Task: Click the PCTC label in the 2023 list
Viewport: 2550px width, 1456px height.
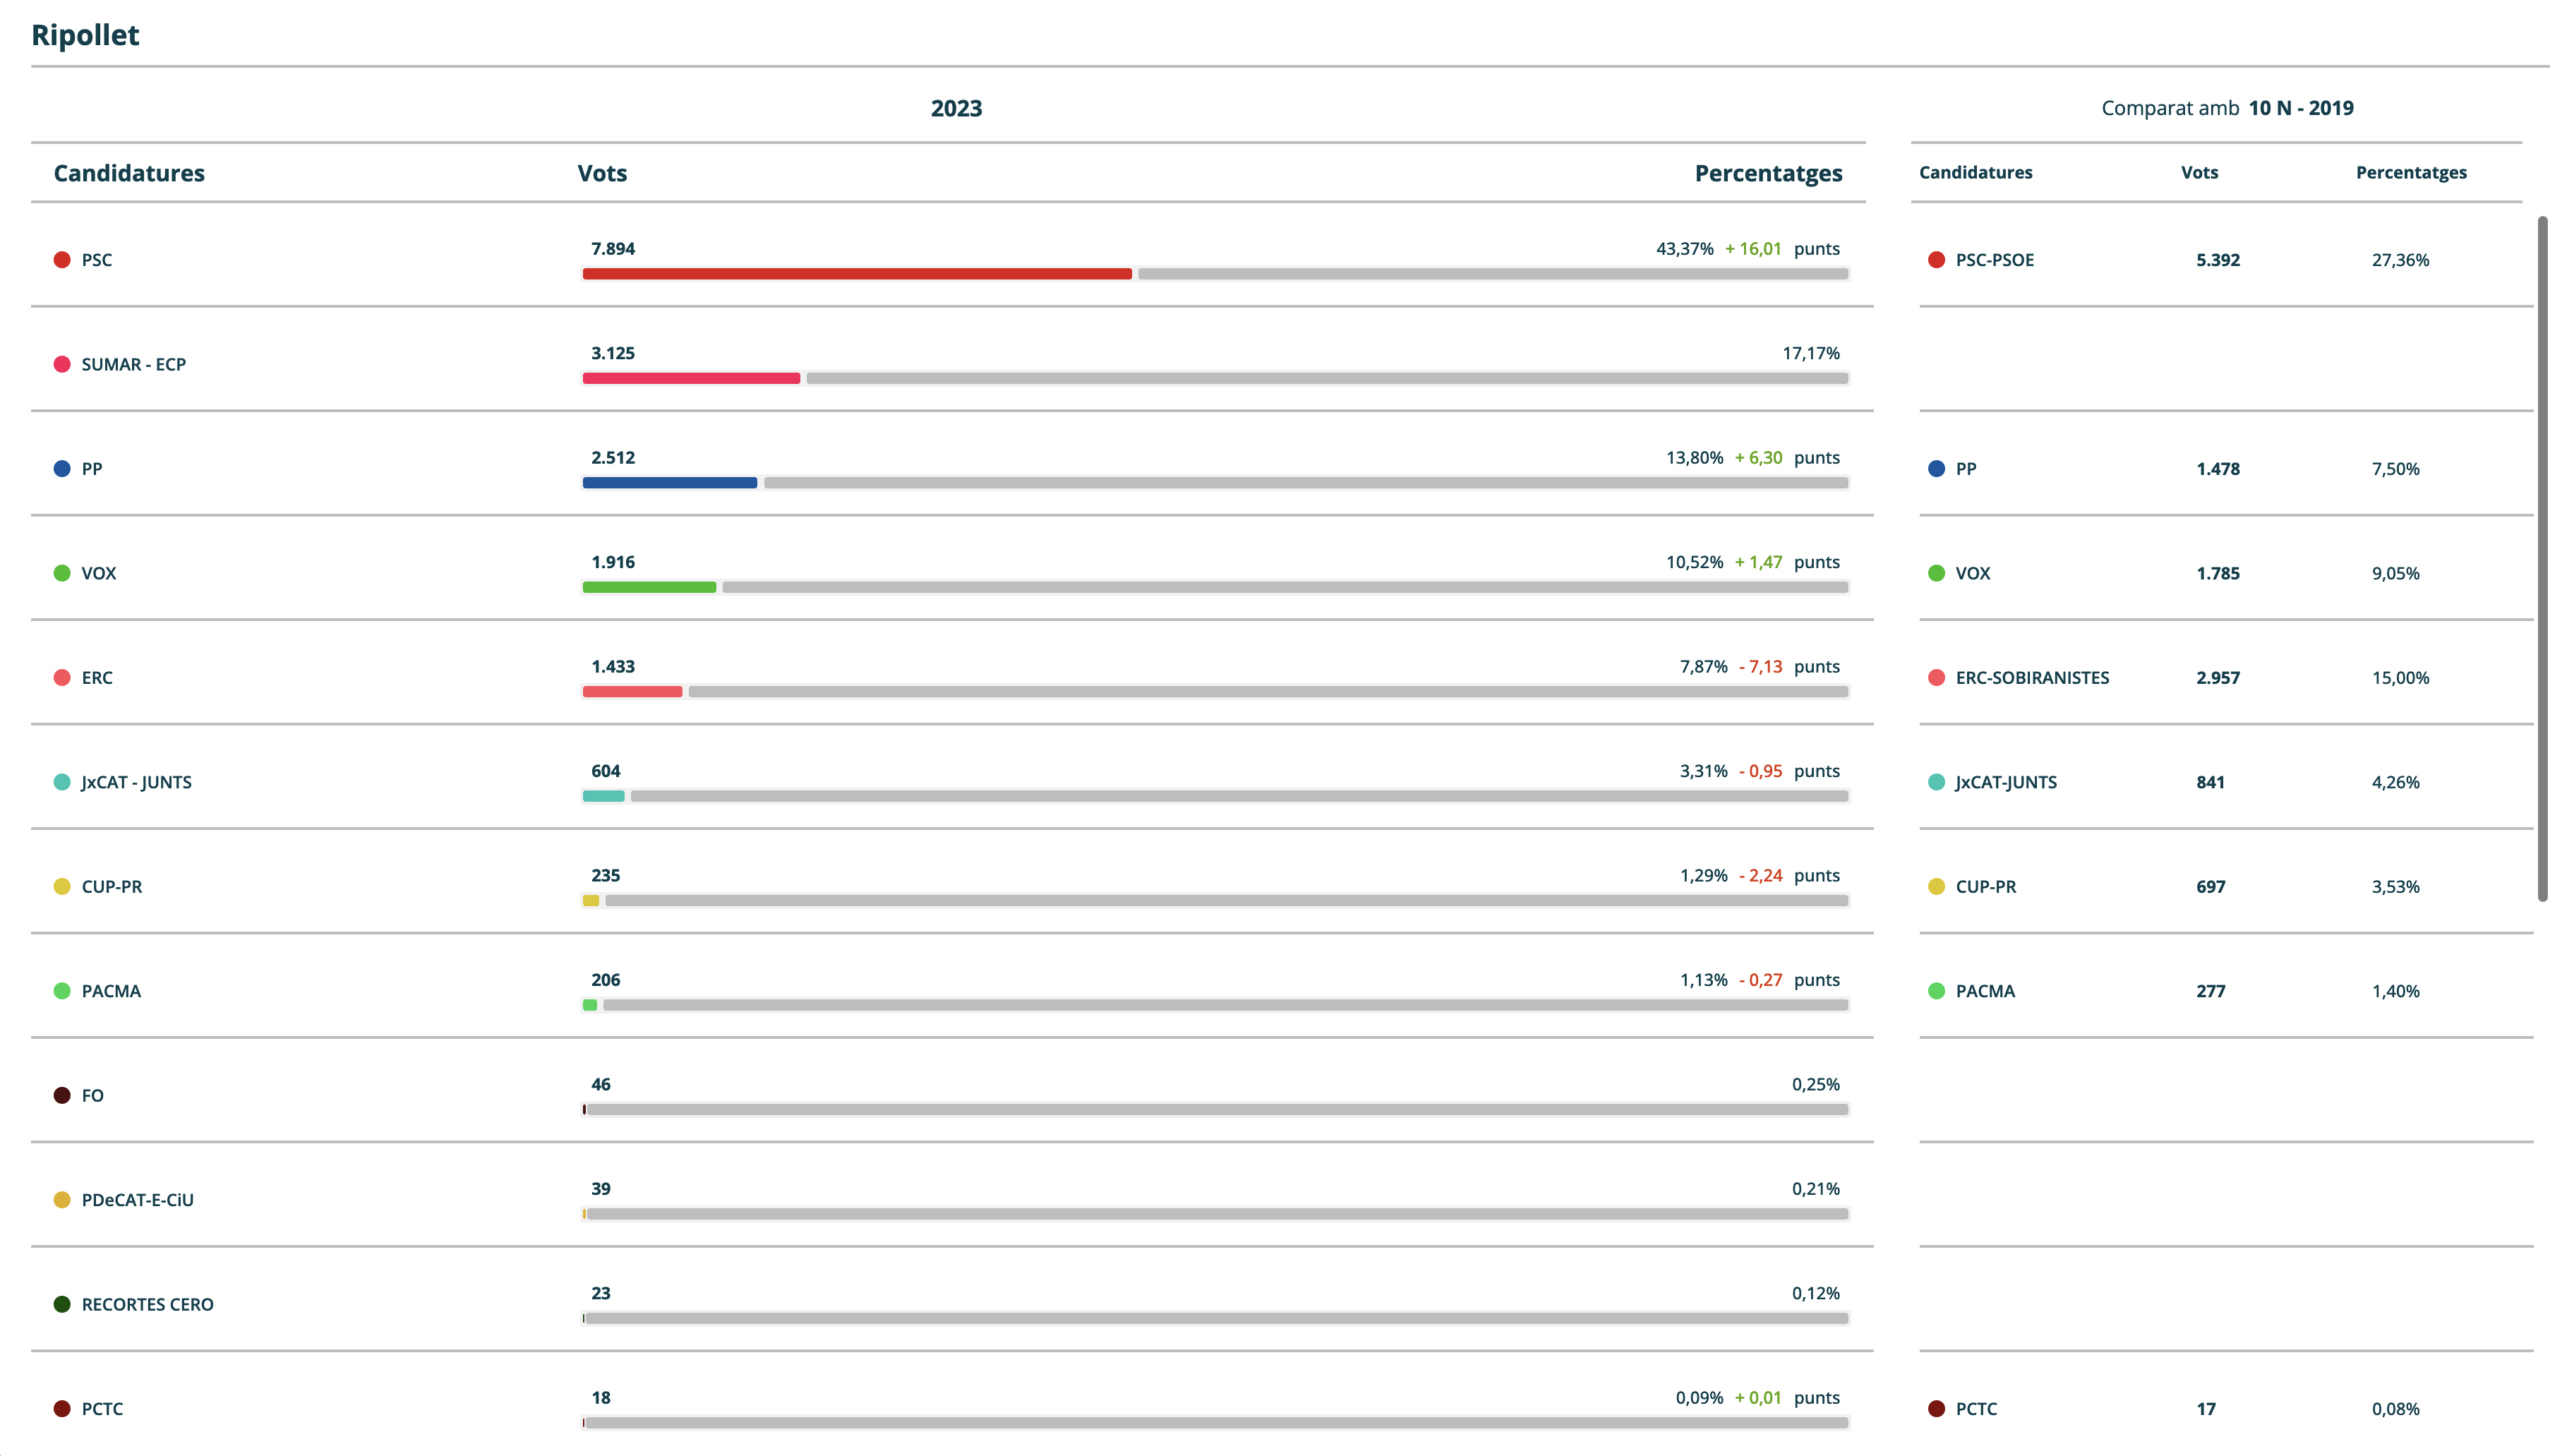Action: click(x=102, y=1409)
